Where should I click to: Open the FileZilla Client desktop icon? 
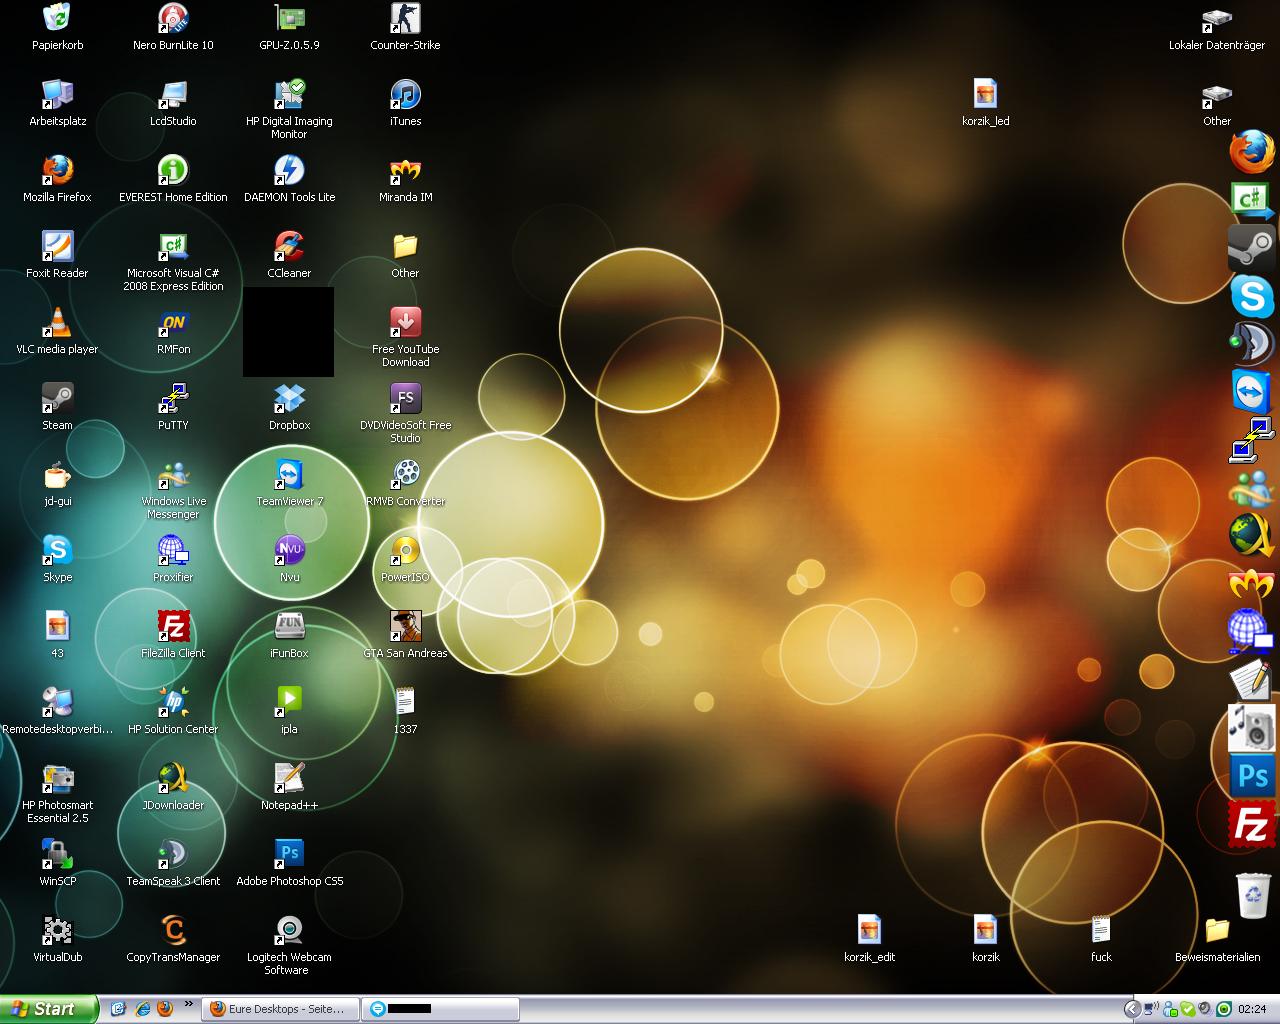tap(173, 627)
